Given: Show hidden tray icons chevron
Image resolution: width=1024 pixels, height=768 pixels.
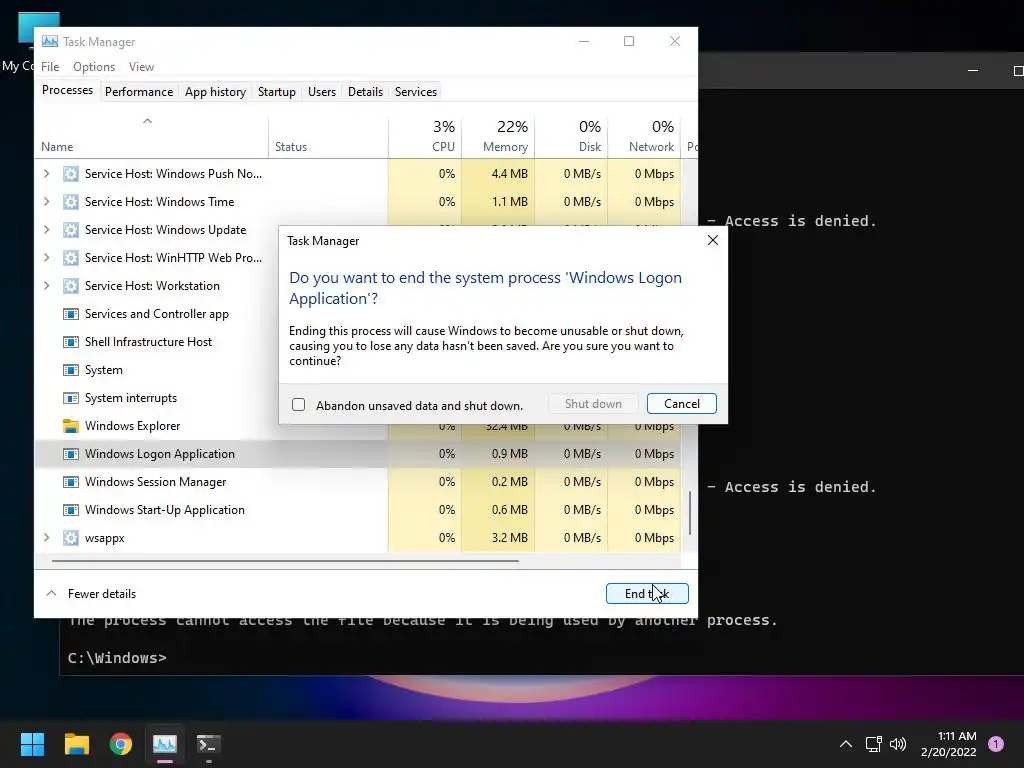Looking at the screenshot, I should [x=846, y=744].
